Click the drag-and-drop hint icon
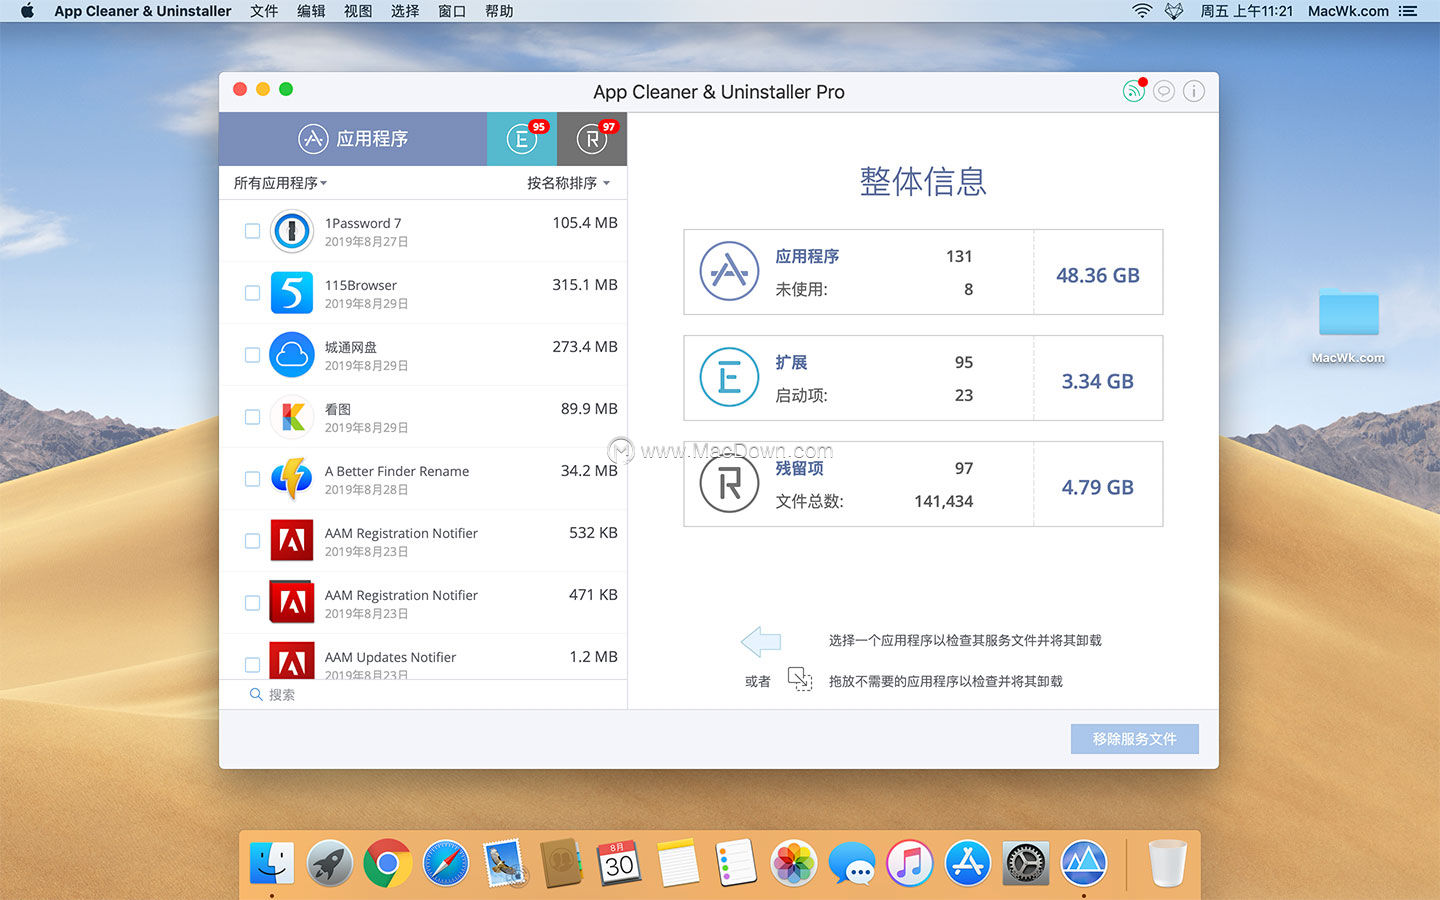Viewport: 1440px width, 900px height. pos(800,680)
